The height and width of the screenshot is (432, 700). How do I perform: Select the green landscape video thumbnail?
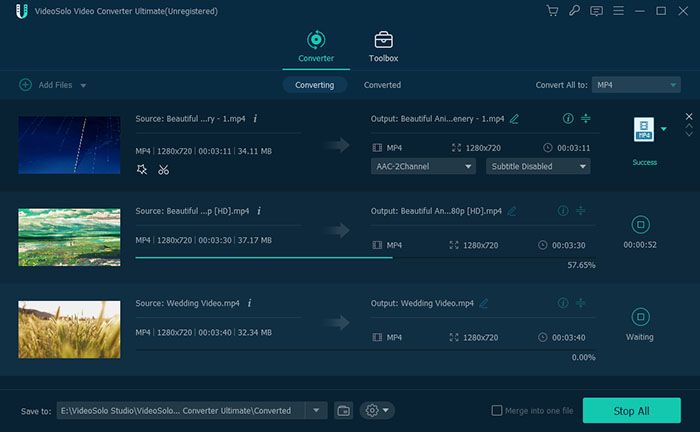(69, 237)
